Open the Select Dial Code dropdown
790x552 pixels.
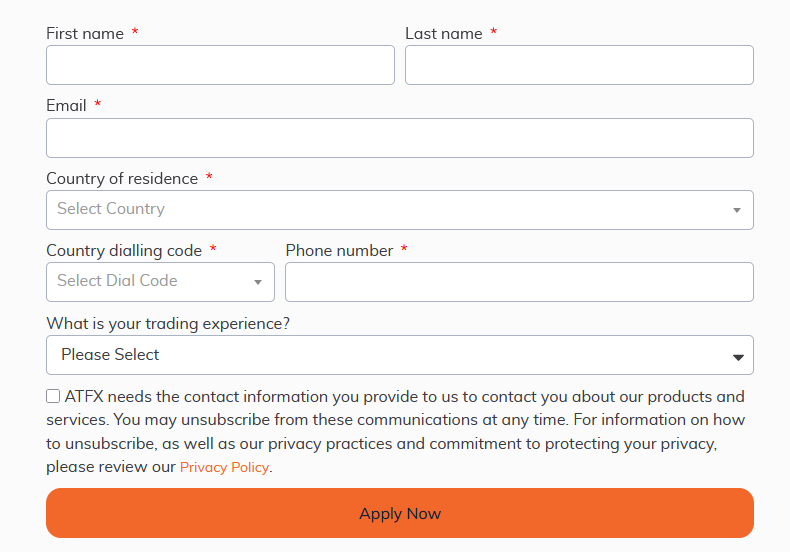[160, 282]
